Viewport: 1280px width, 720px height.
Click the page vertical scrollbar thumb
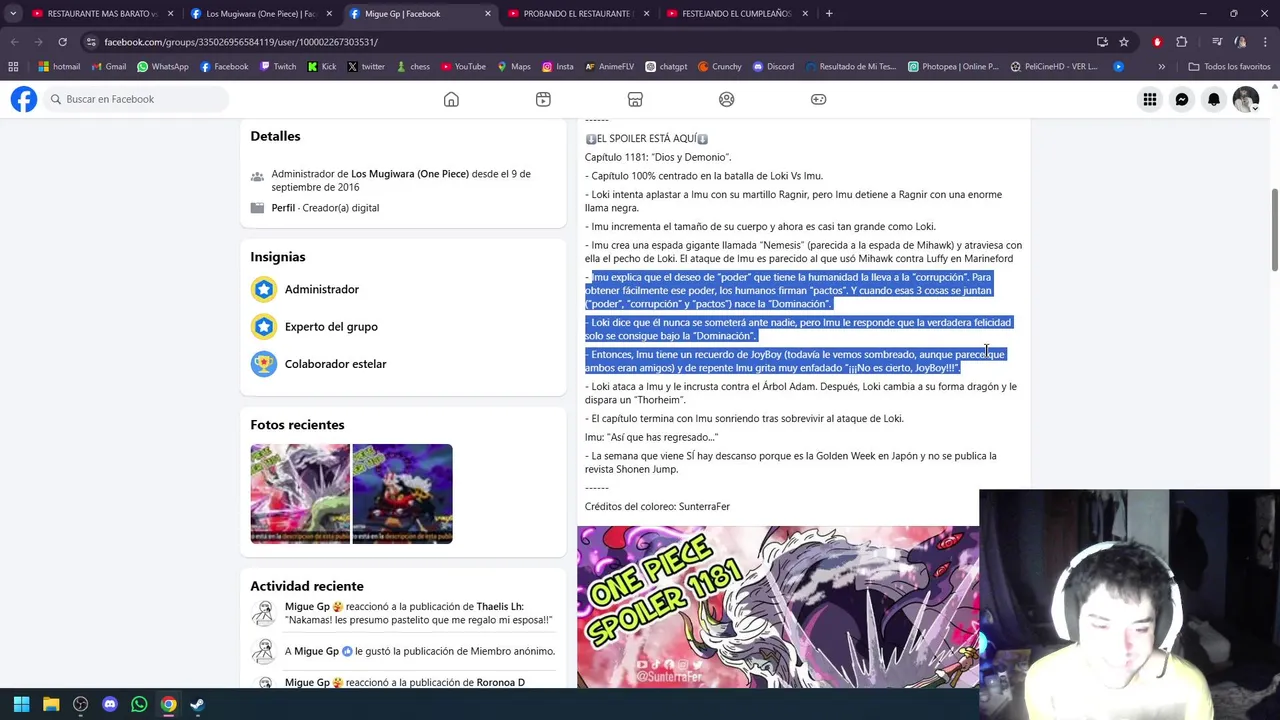click(x=1274, y=229)
